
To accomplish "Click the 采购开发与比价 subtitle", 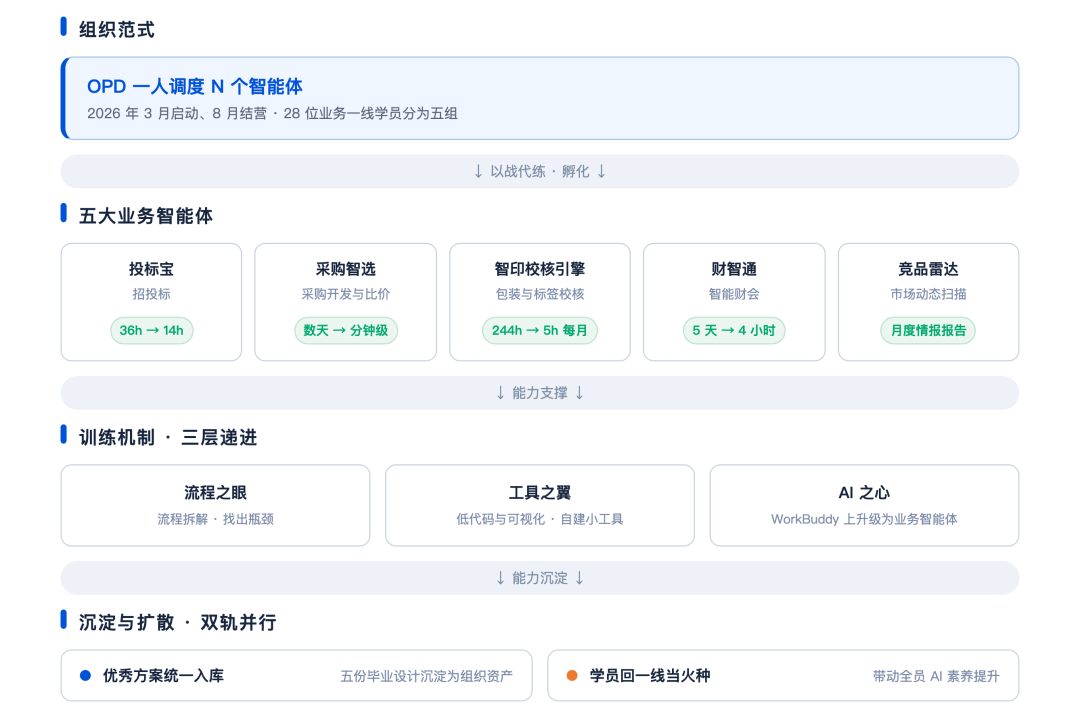I will 345,294.
